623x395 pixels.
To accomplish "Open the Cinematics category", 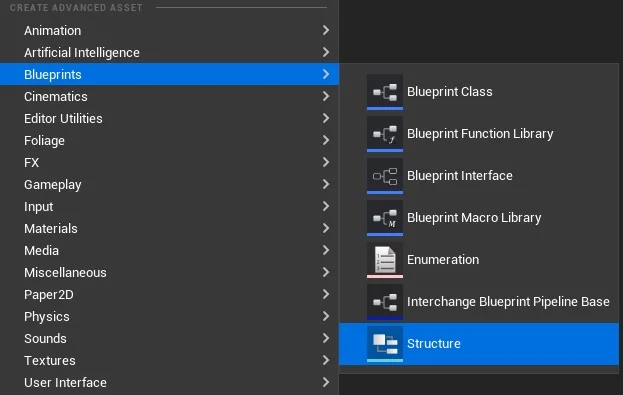I will pyautogui.click(x=169, y=96).
